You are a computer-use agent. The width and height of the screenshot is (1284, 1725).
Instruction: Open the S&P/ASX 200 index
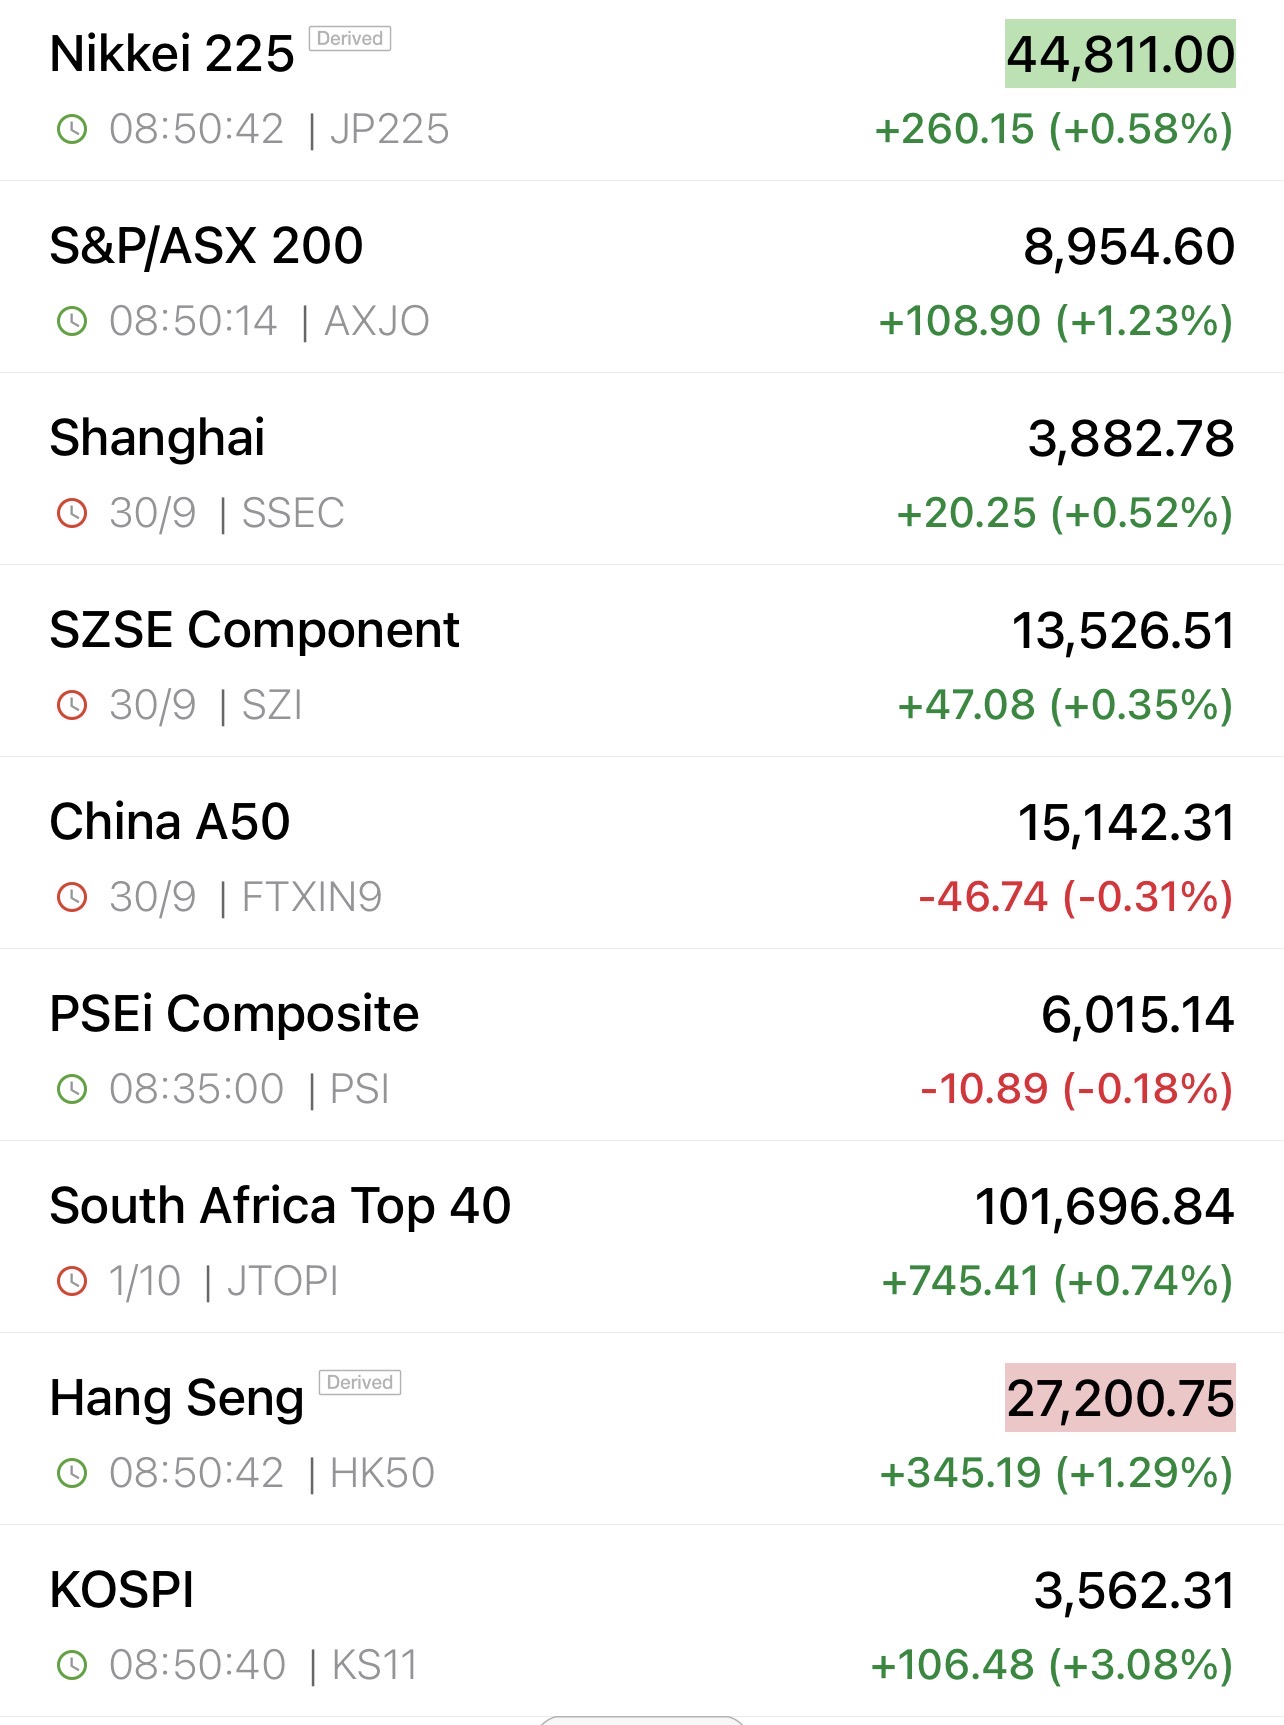[206, 246]
